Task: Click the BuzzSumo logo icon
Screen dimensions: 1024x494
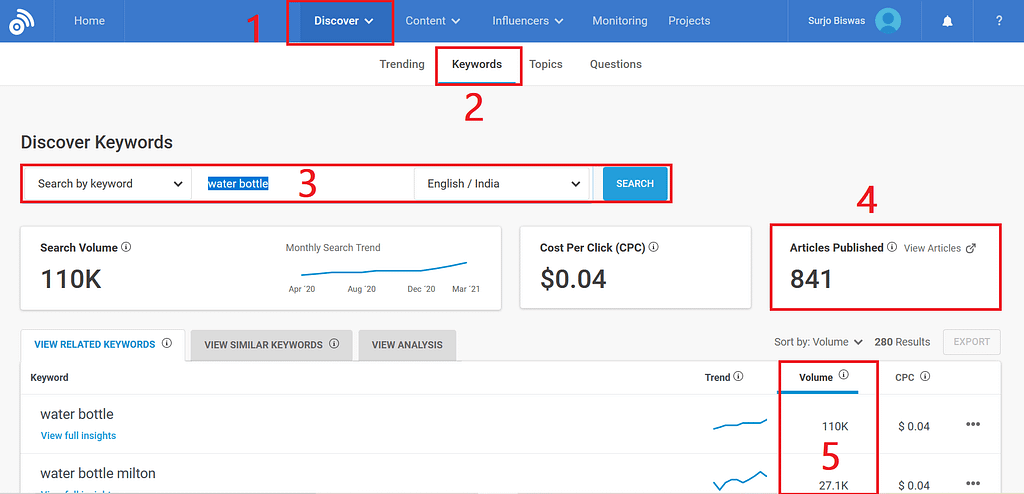Action: coord(22,21)
